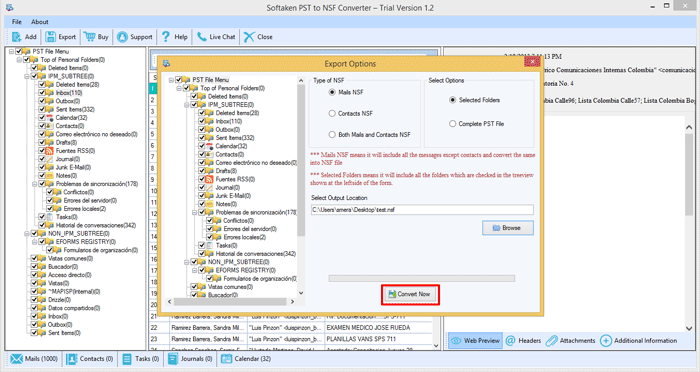Click the preview pane scroll-up arrow

pyautogui.click(x=689, y=127)
